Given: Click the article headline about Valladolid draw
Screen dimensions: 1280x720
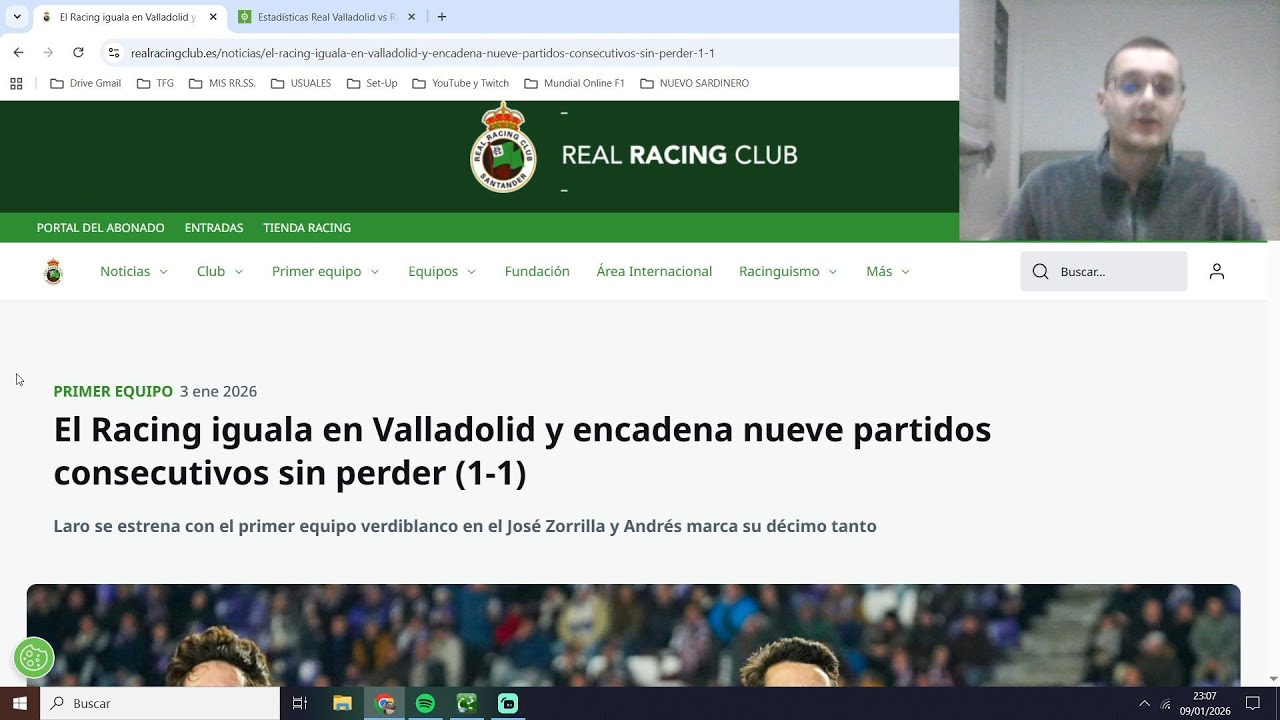Looking at the screenshot, I should [522, 451].
